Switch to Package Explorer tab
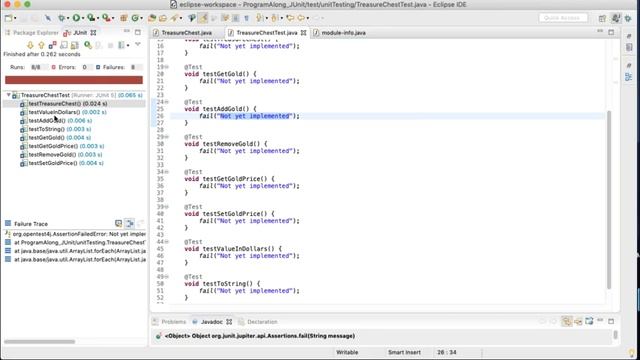This screenshot has width=640, height=360. point(31,33)
